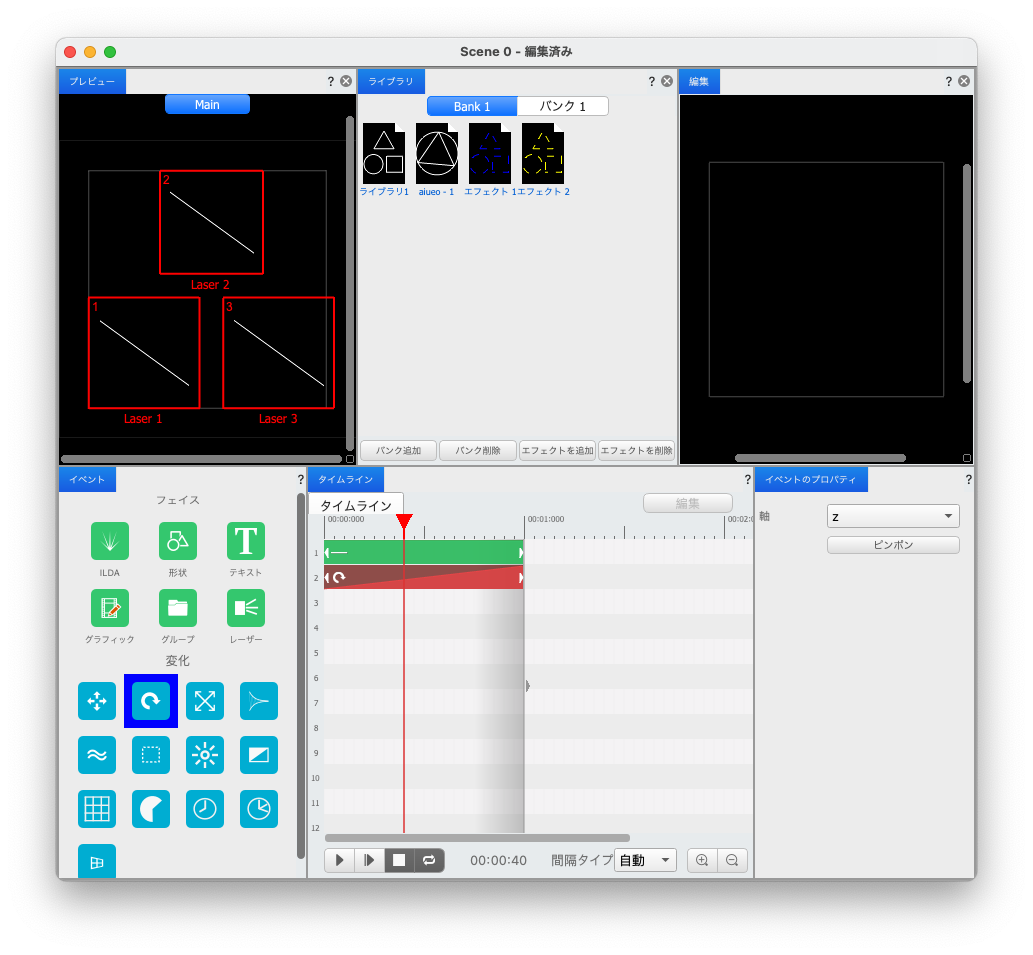
Task: Select the Bank 1 segment
Action: [x=472, y=106]
